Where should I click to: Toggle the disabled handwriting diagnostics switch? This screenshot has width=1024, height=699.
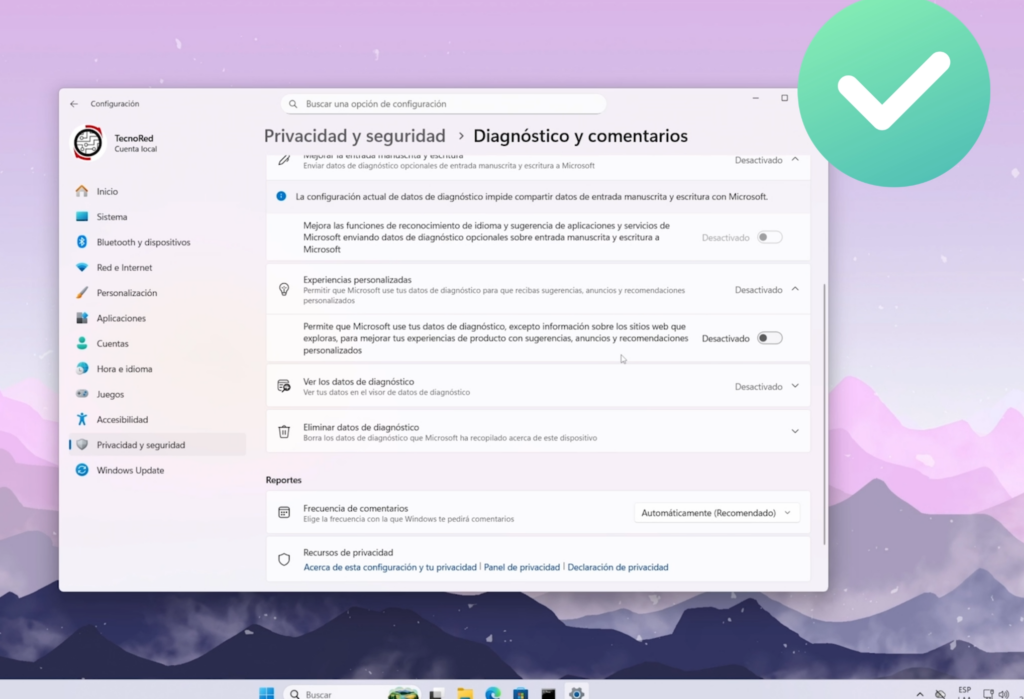coord(769,238)
